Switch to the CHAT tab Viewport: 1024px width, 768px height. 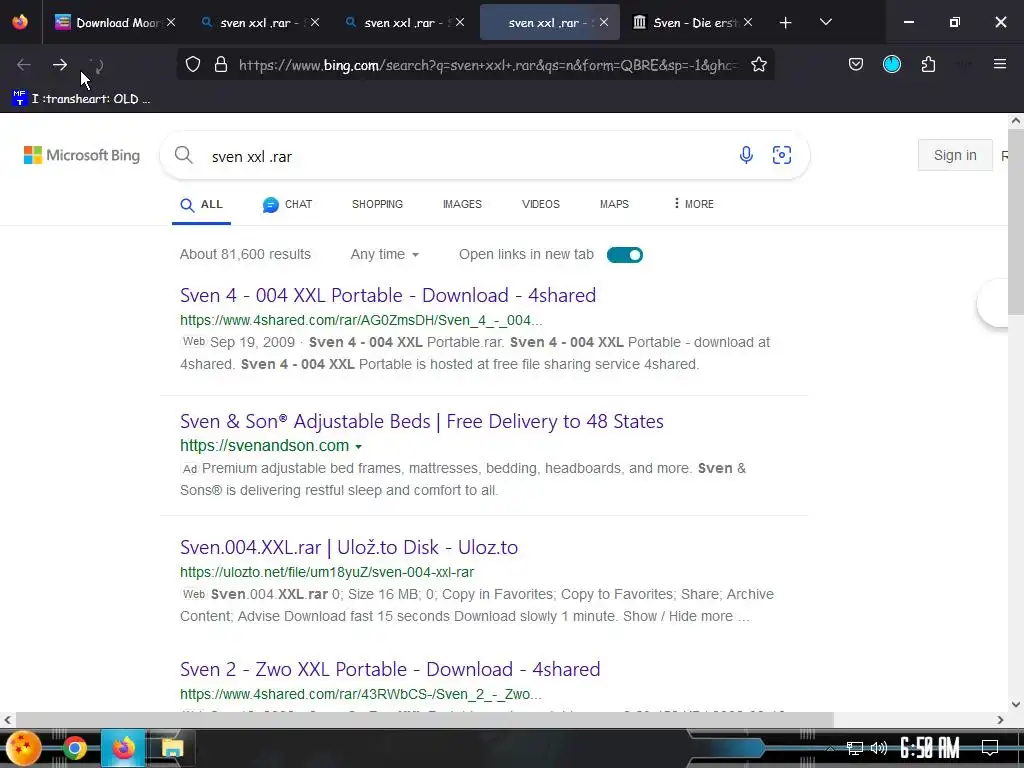287,204
